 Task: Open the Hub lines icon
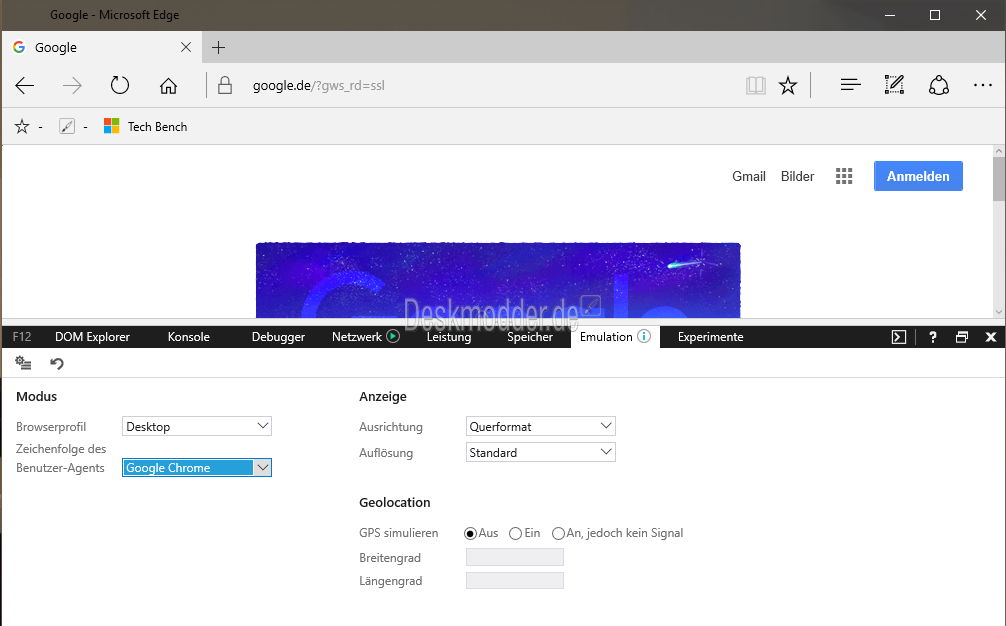[851, 85]
